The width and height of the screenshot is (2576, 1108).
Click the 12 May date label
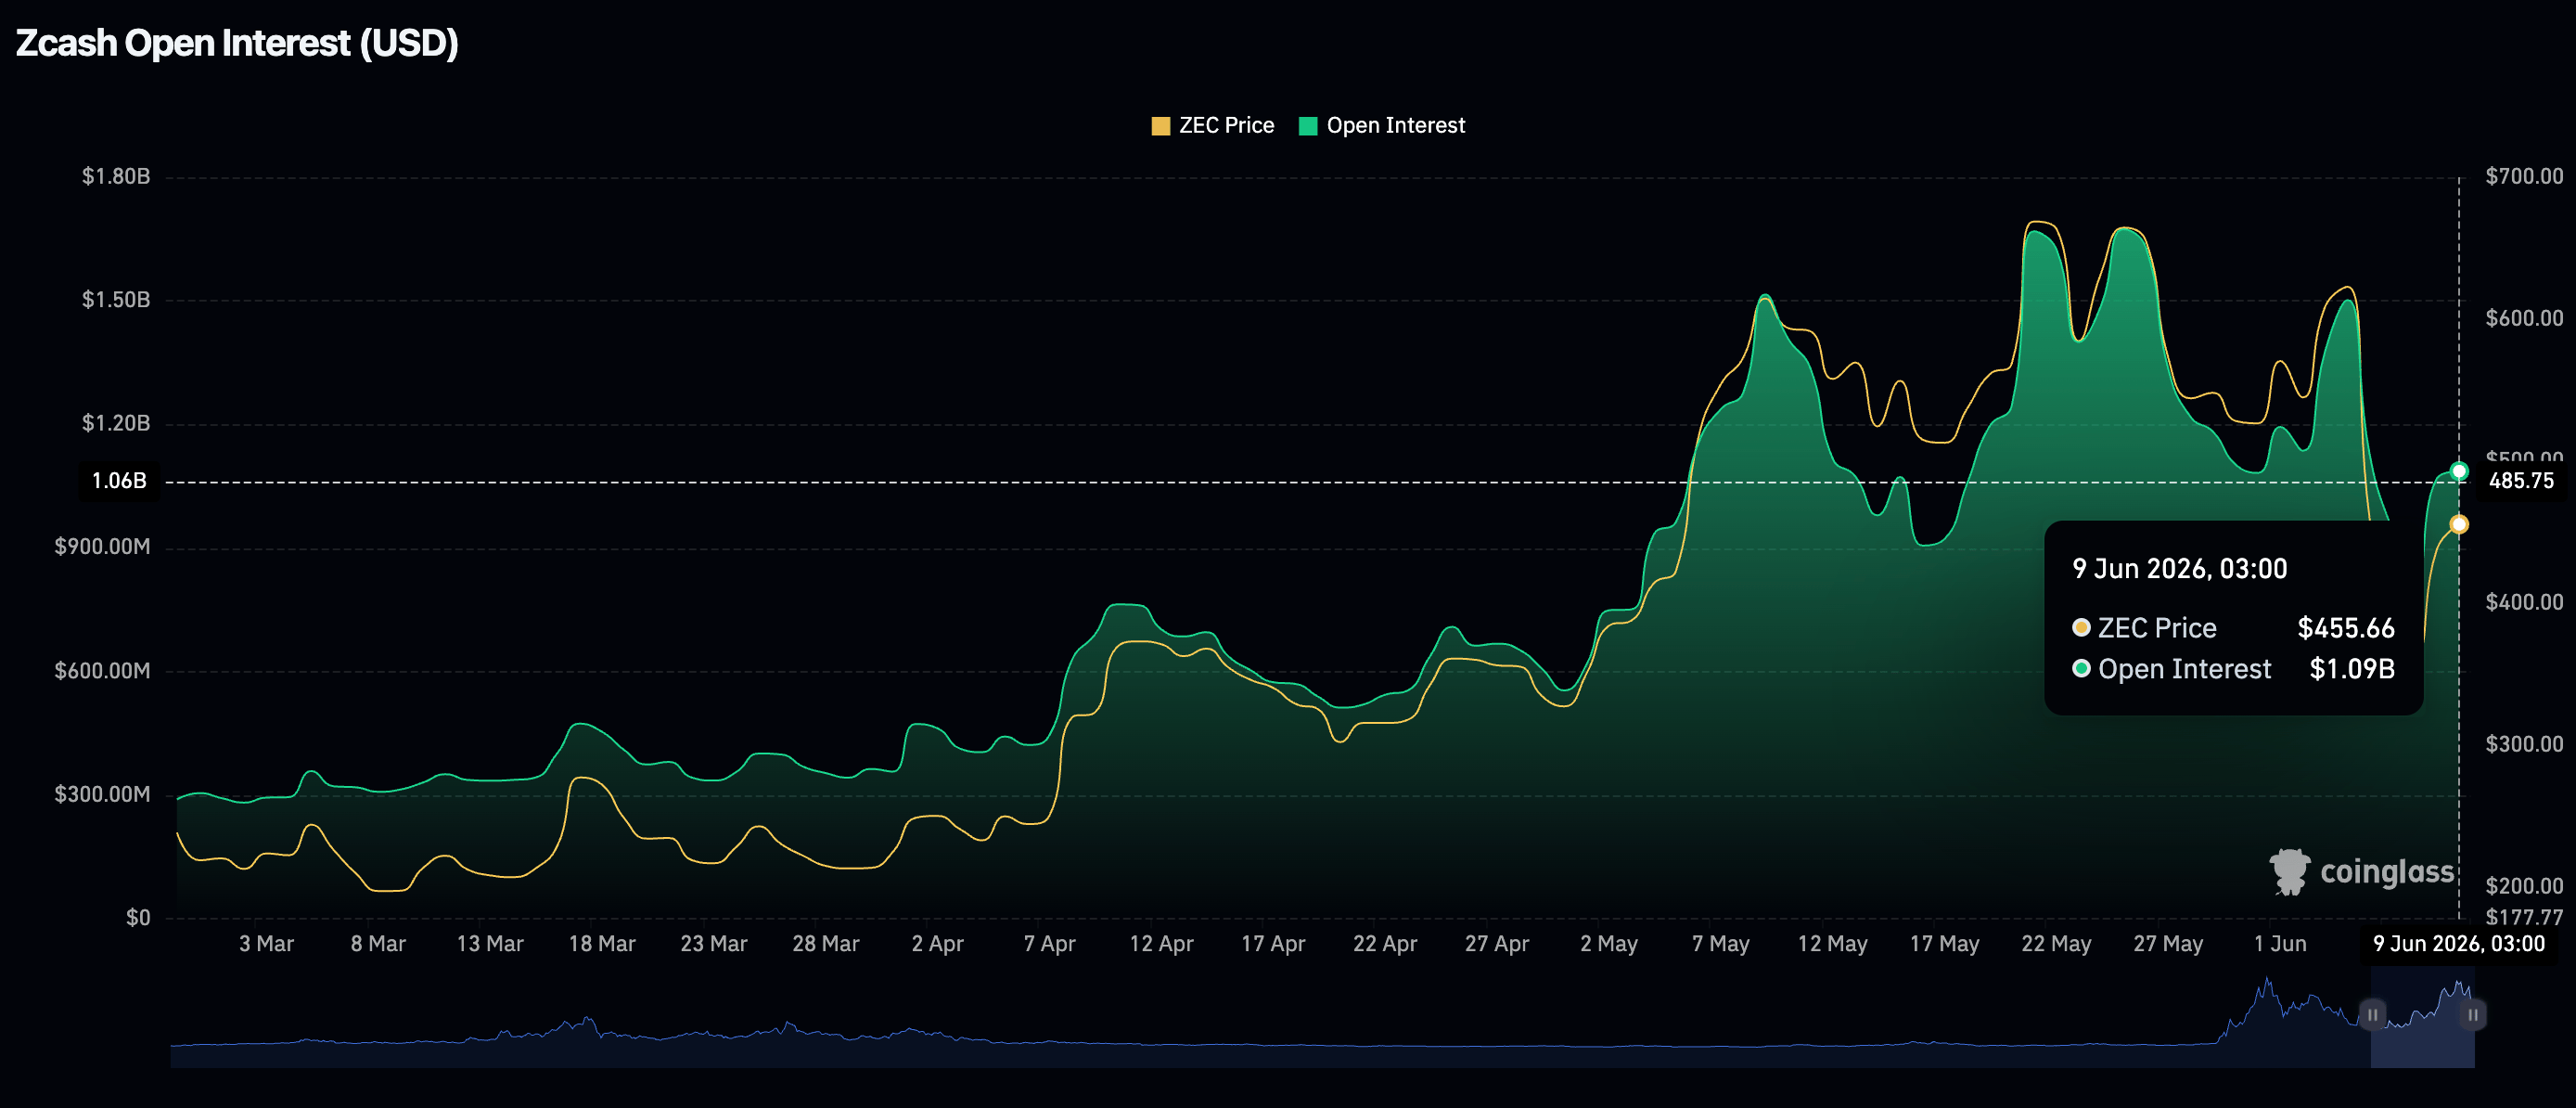1833,944
